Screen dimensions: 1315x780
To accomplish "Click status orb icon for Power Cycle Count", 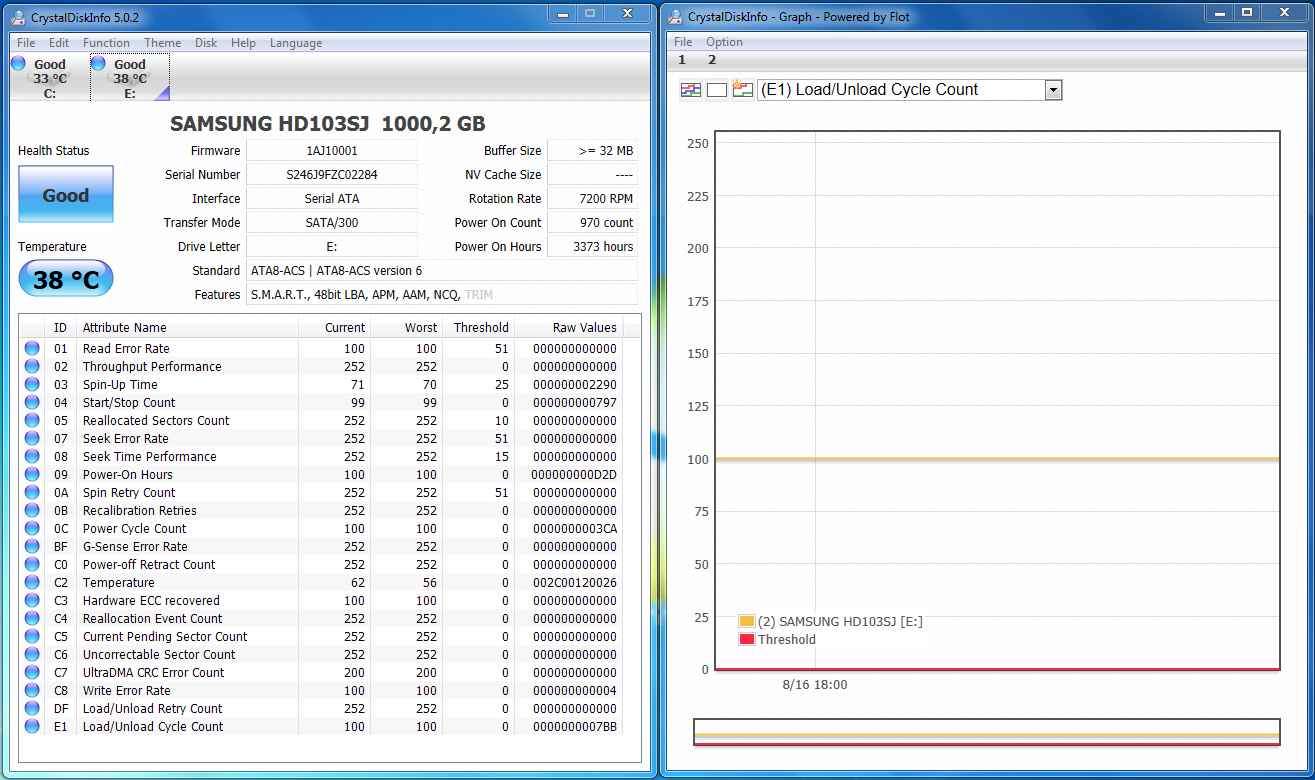I will click(x=32, y=529).
